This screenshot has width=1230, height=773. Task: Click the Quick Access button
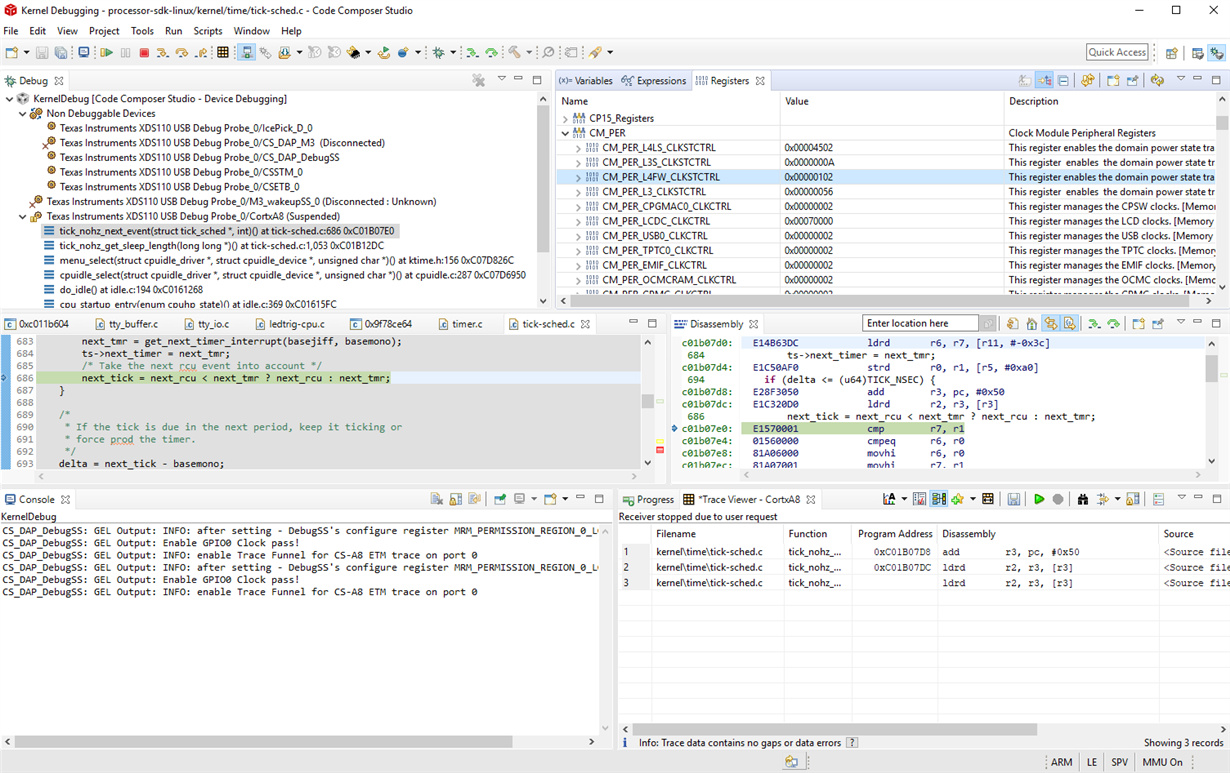(1117, 52)
